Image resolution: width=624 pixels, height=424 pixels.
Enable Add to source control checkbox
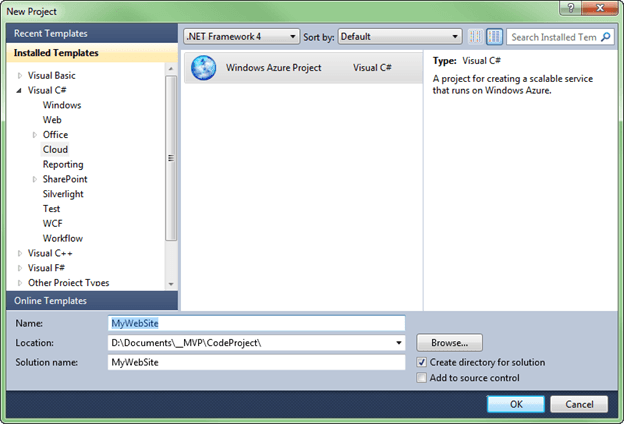pyautogui.click(x=422, y=378)
